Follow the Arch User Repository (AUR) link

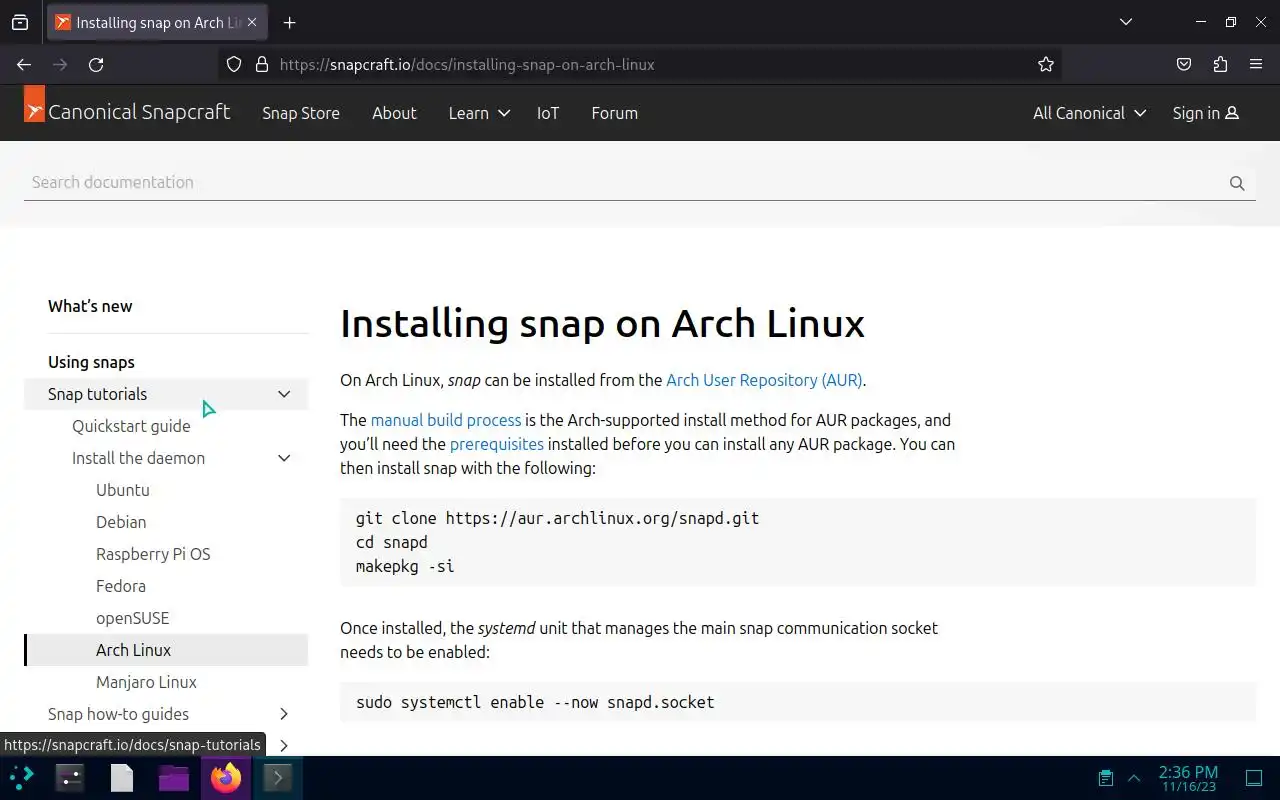765,380
